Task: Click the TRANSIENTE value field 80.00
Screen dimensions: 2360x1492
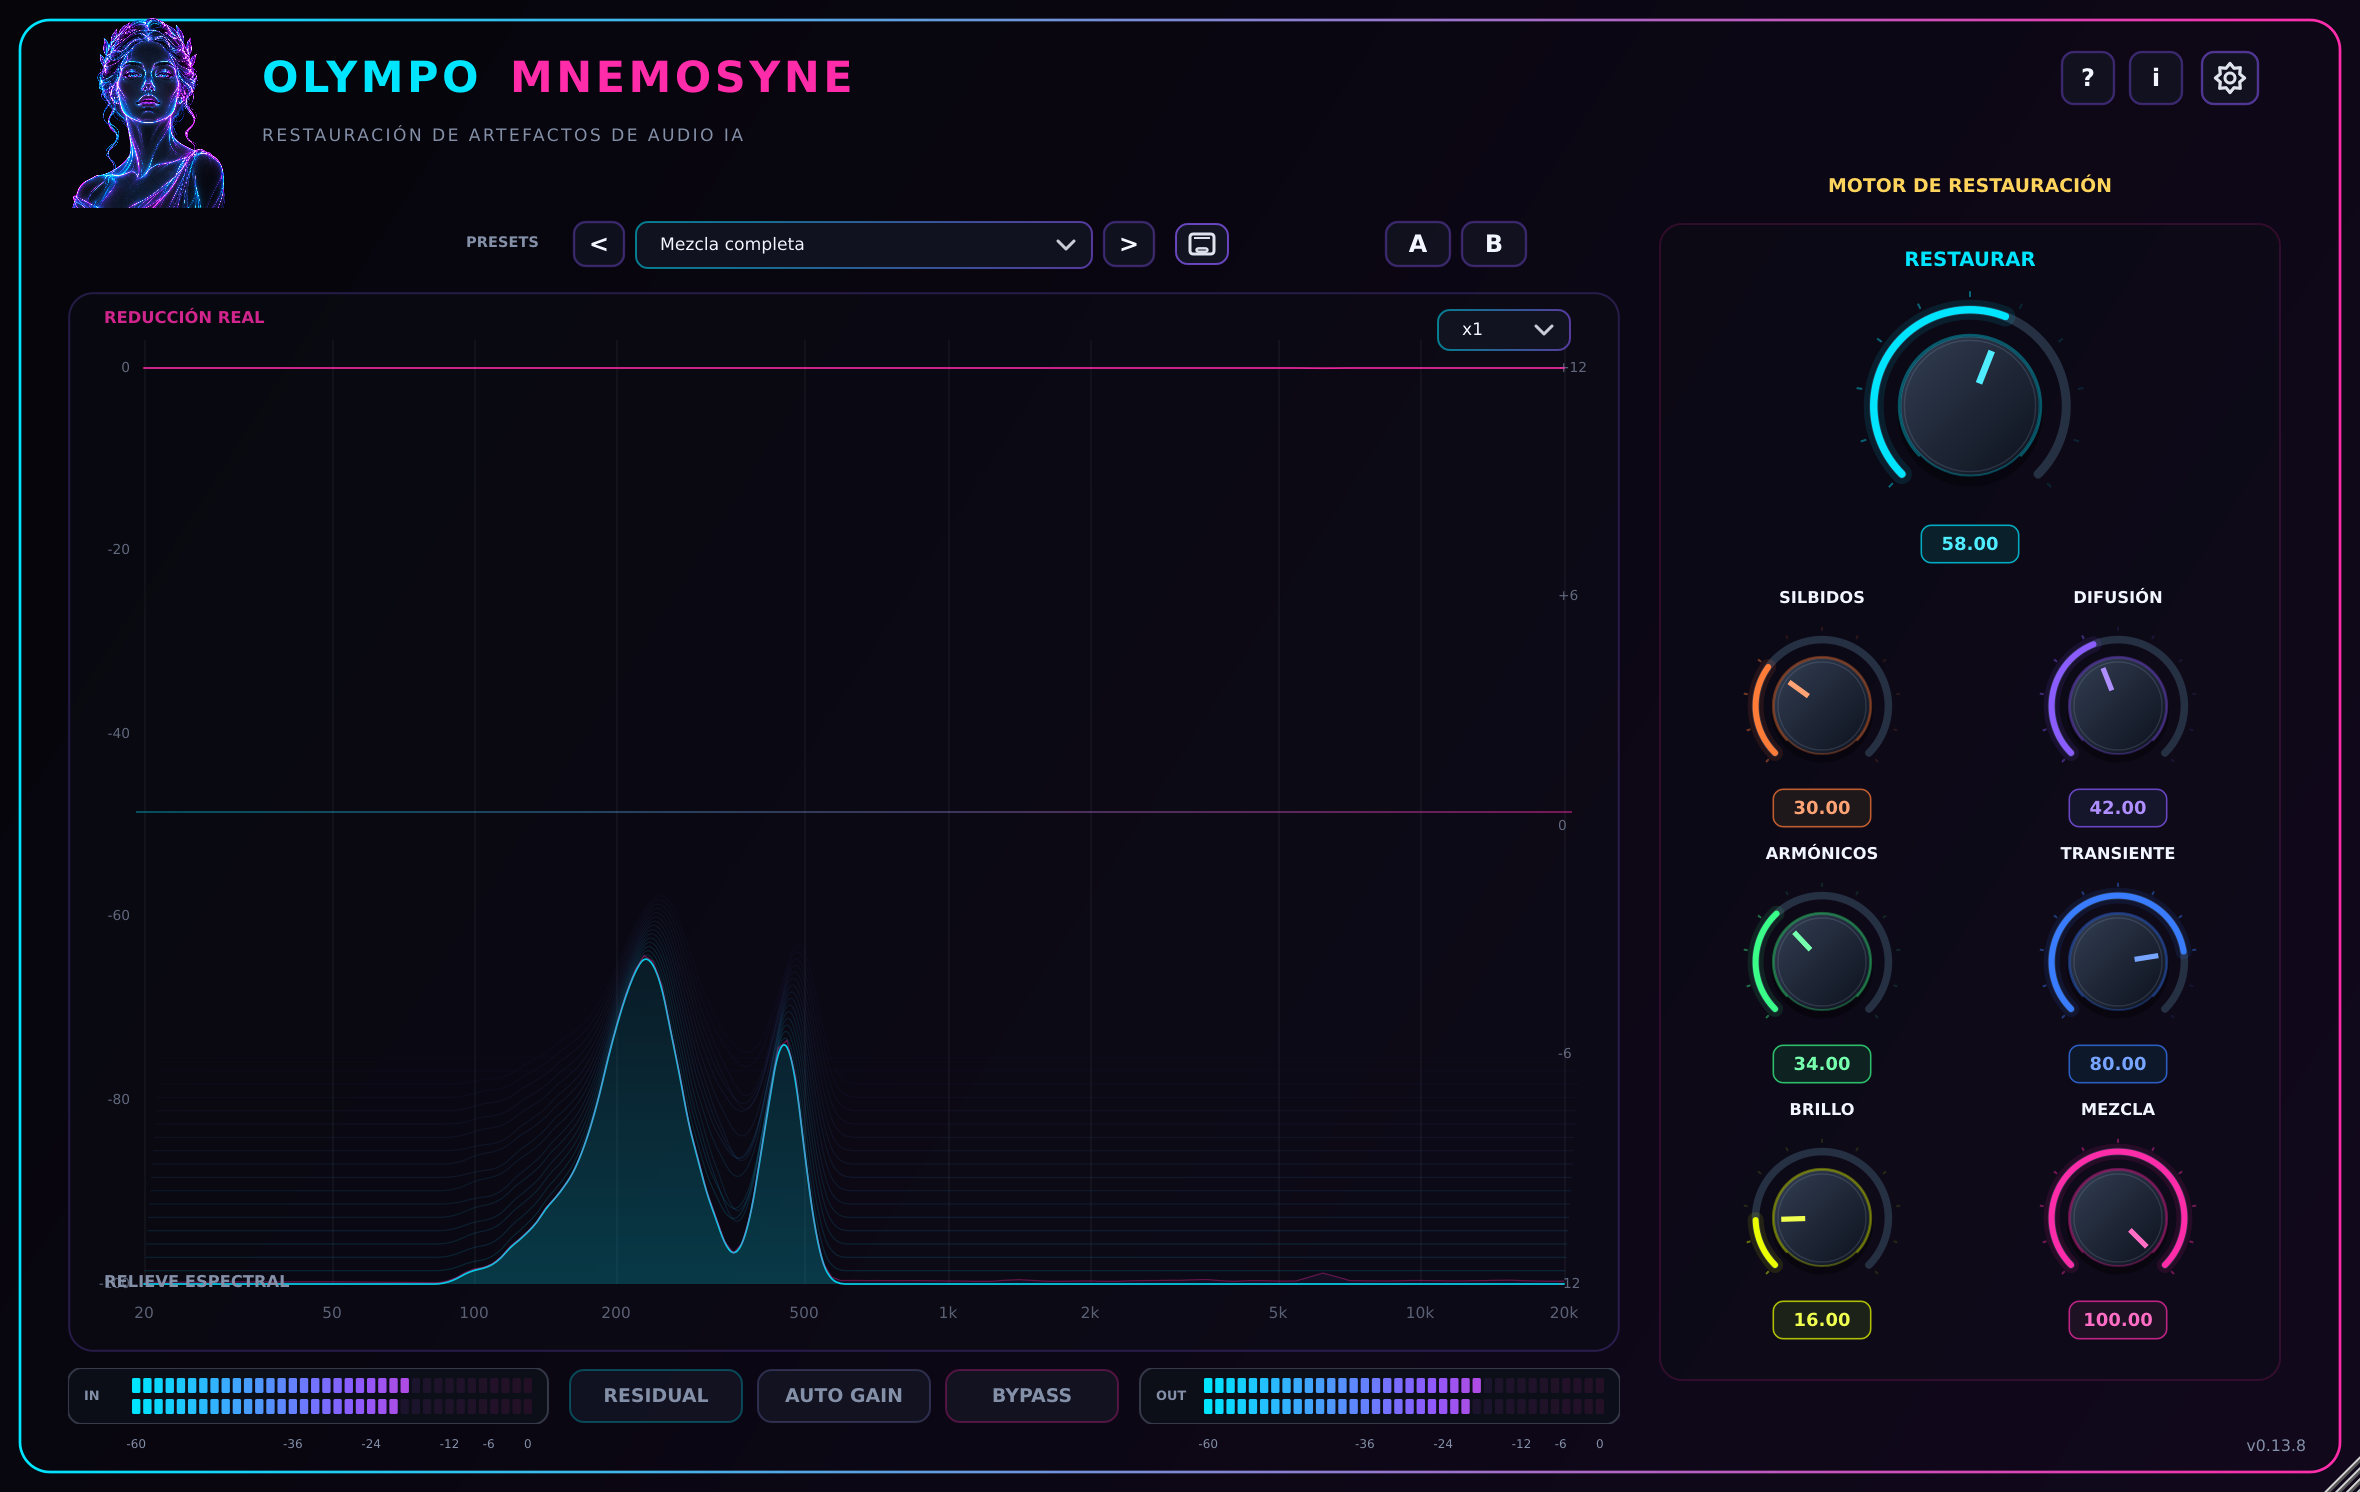Action: click(x=2117, y=1064)
